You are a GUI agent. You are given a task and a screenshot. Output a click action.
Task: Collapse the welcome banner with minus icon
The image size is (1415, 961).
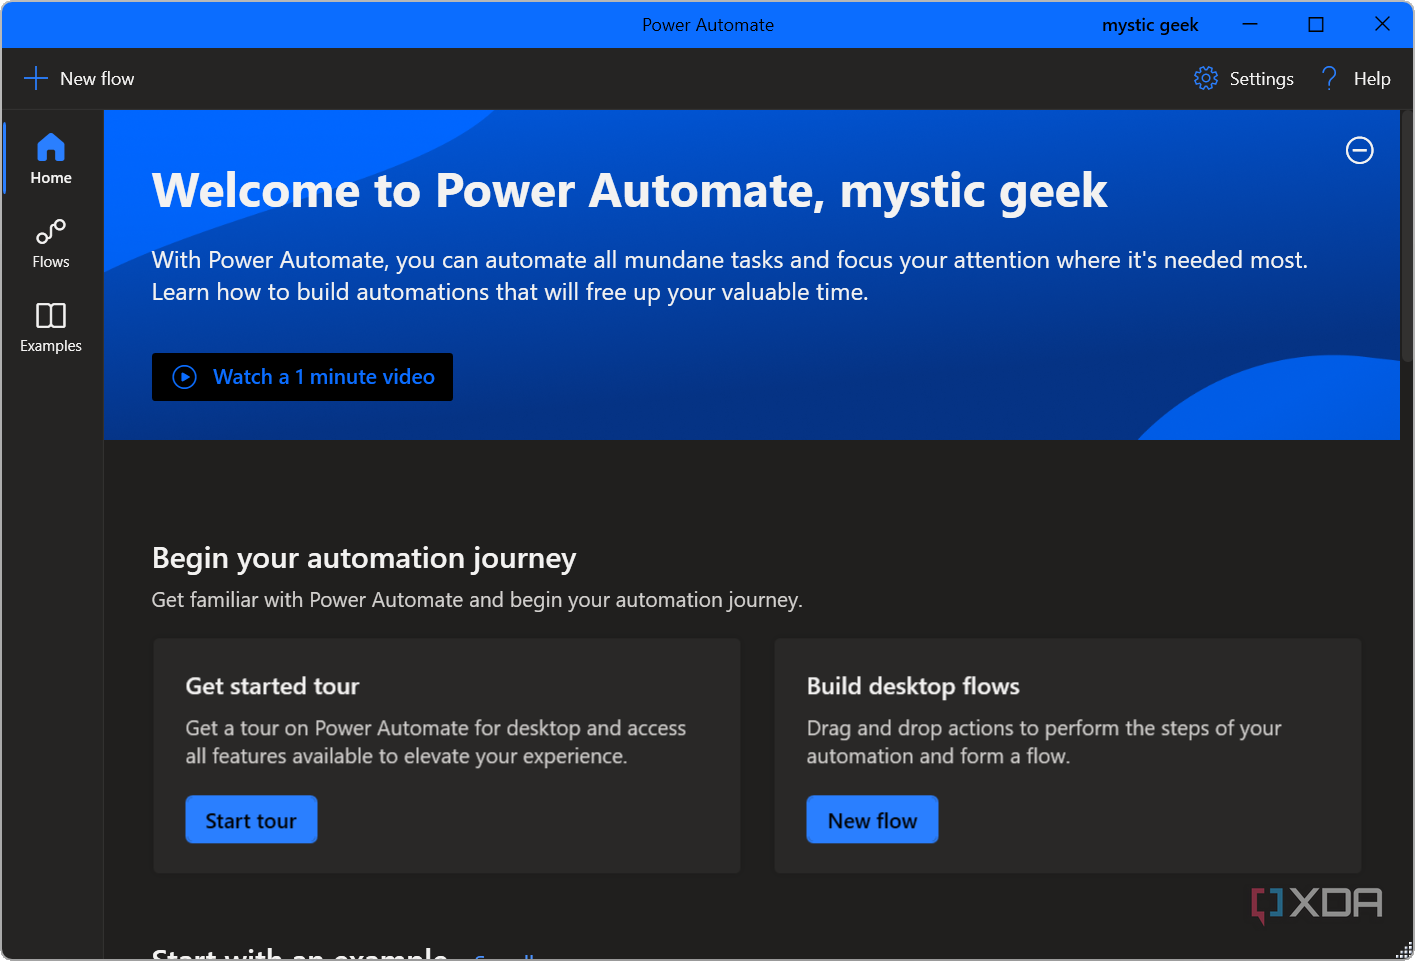tap(1359, 151)
